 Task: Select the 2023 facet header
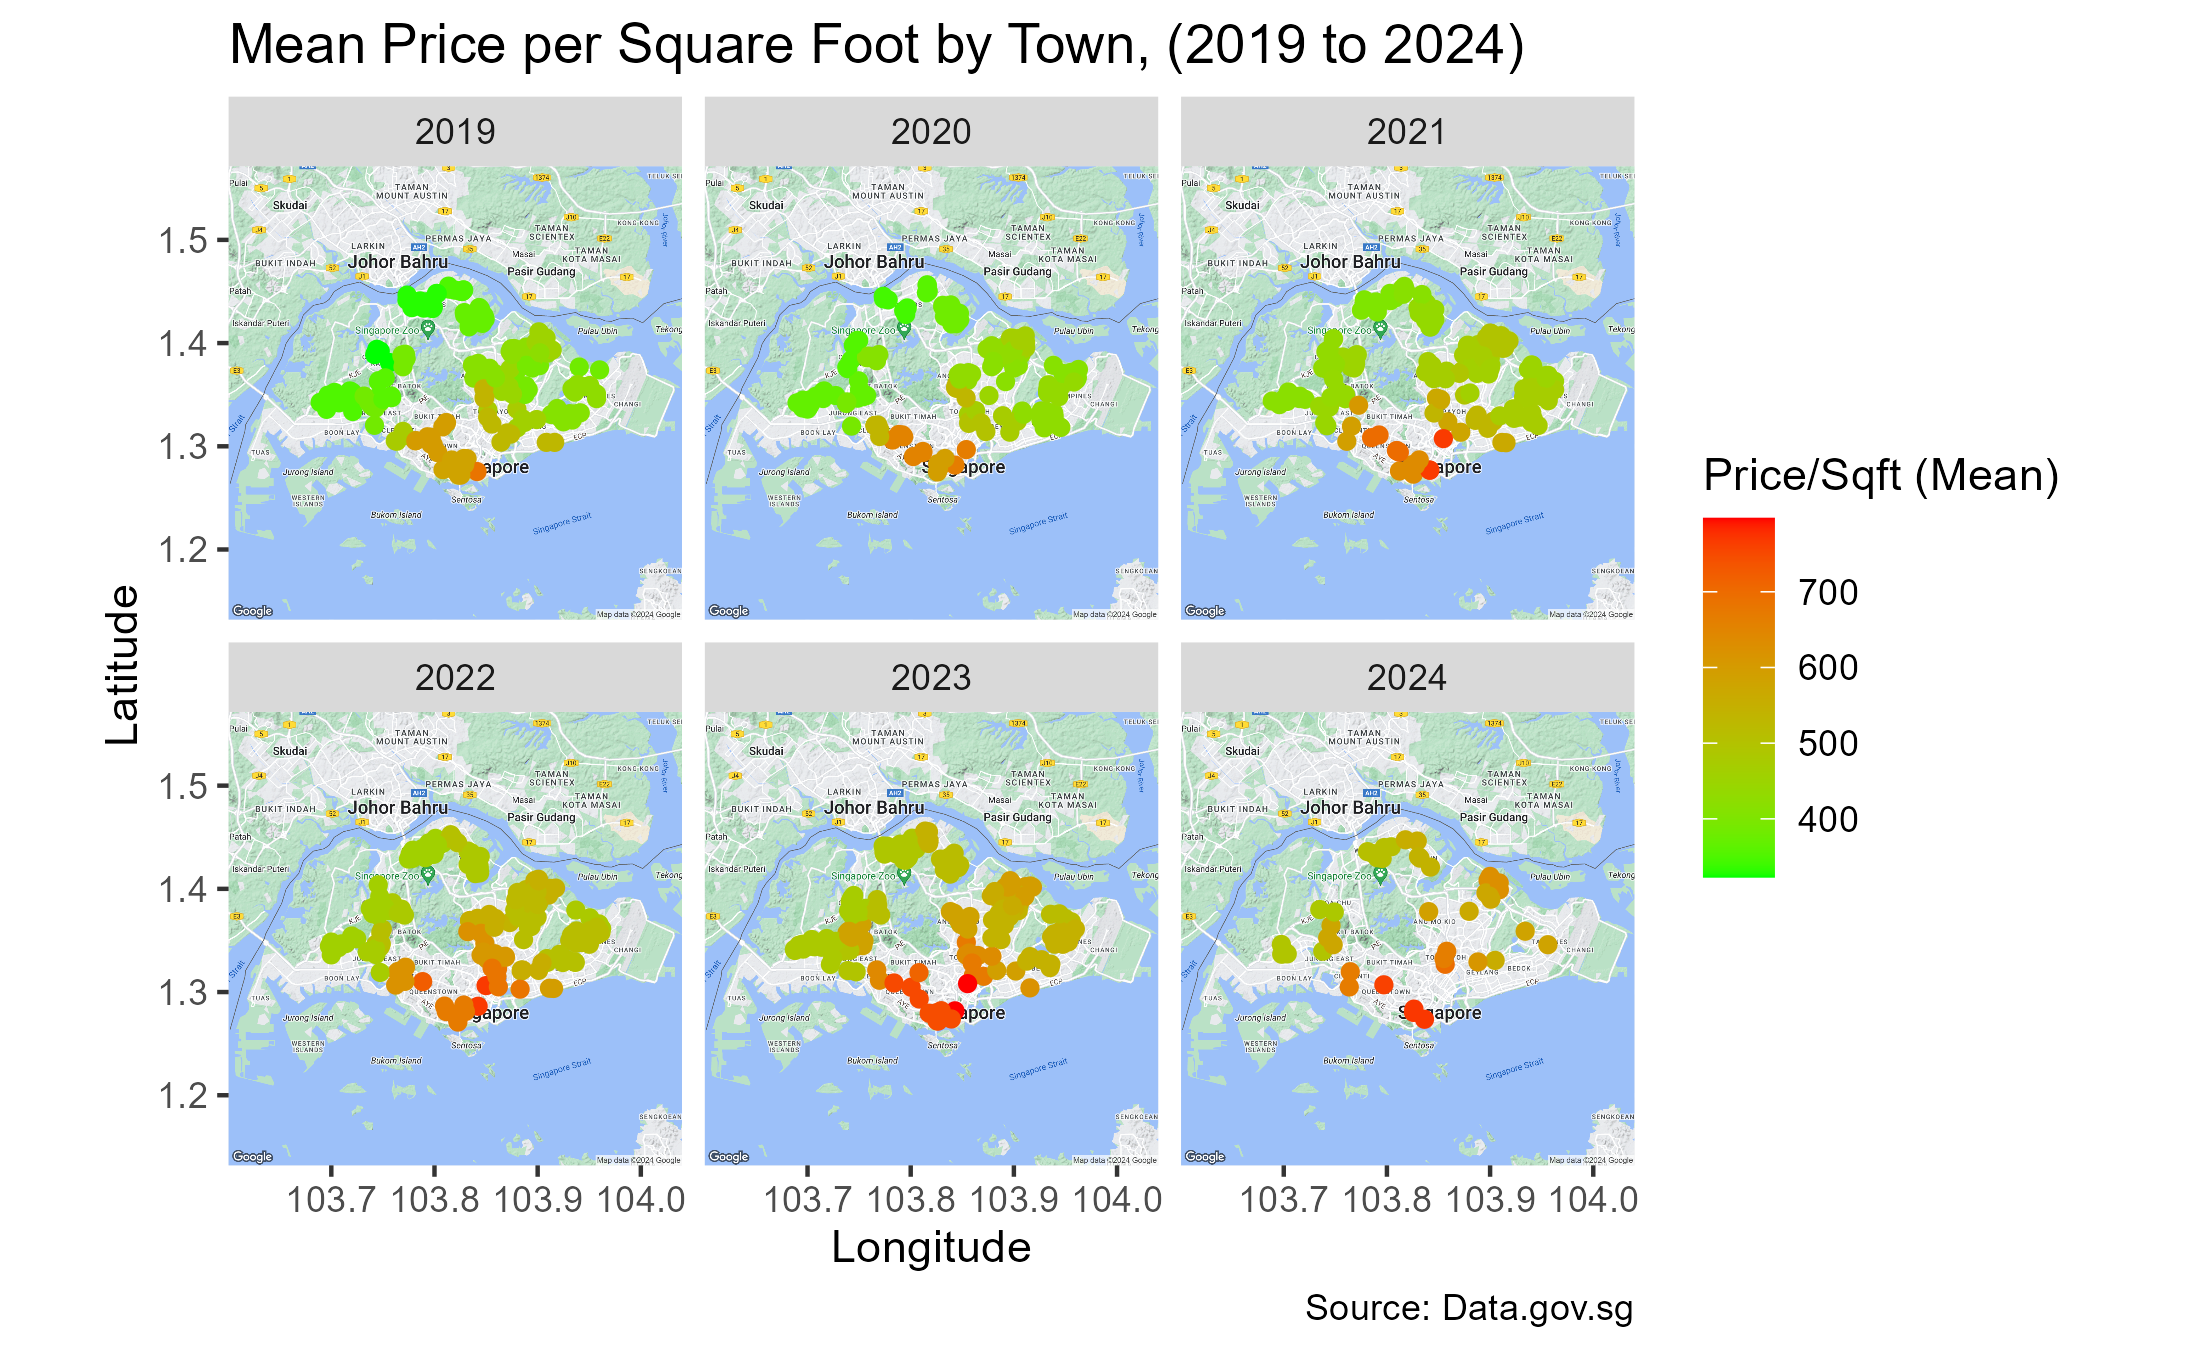point(931,678)
